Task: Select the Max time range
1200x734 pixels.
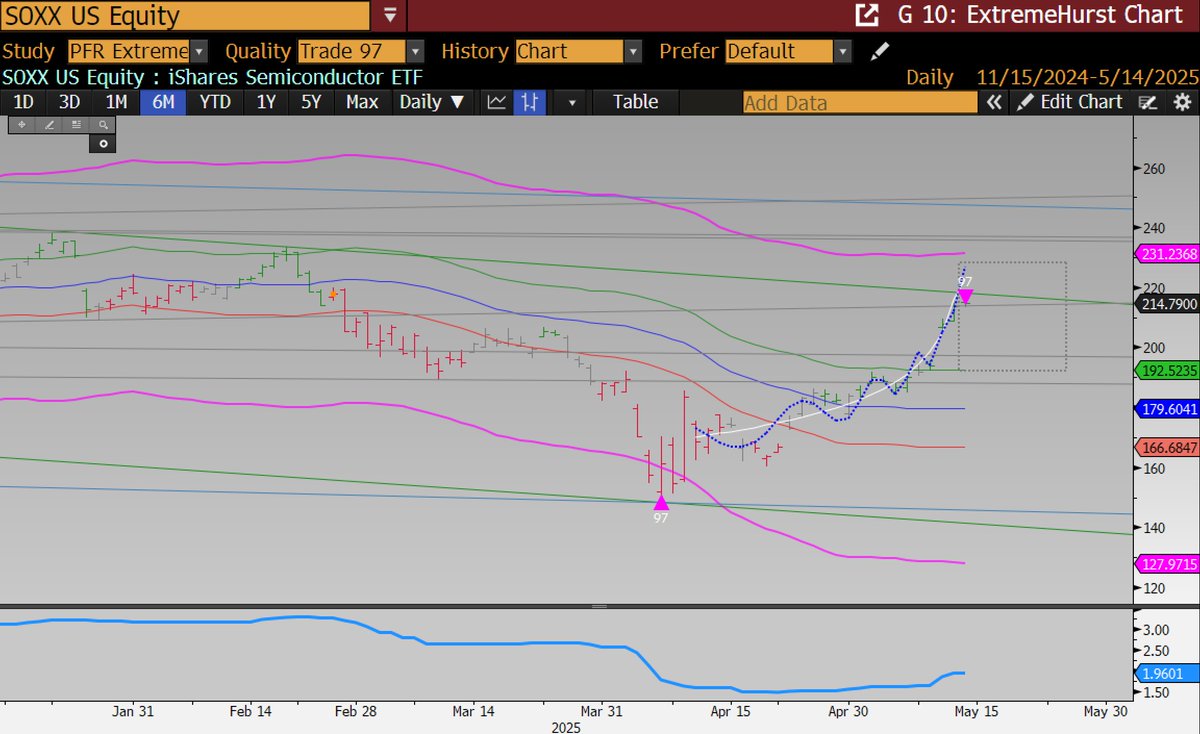Action: (x=362, y=101)
